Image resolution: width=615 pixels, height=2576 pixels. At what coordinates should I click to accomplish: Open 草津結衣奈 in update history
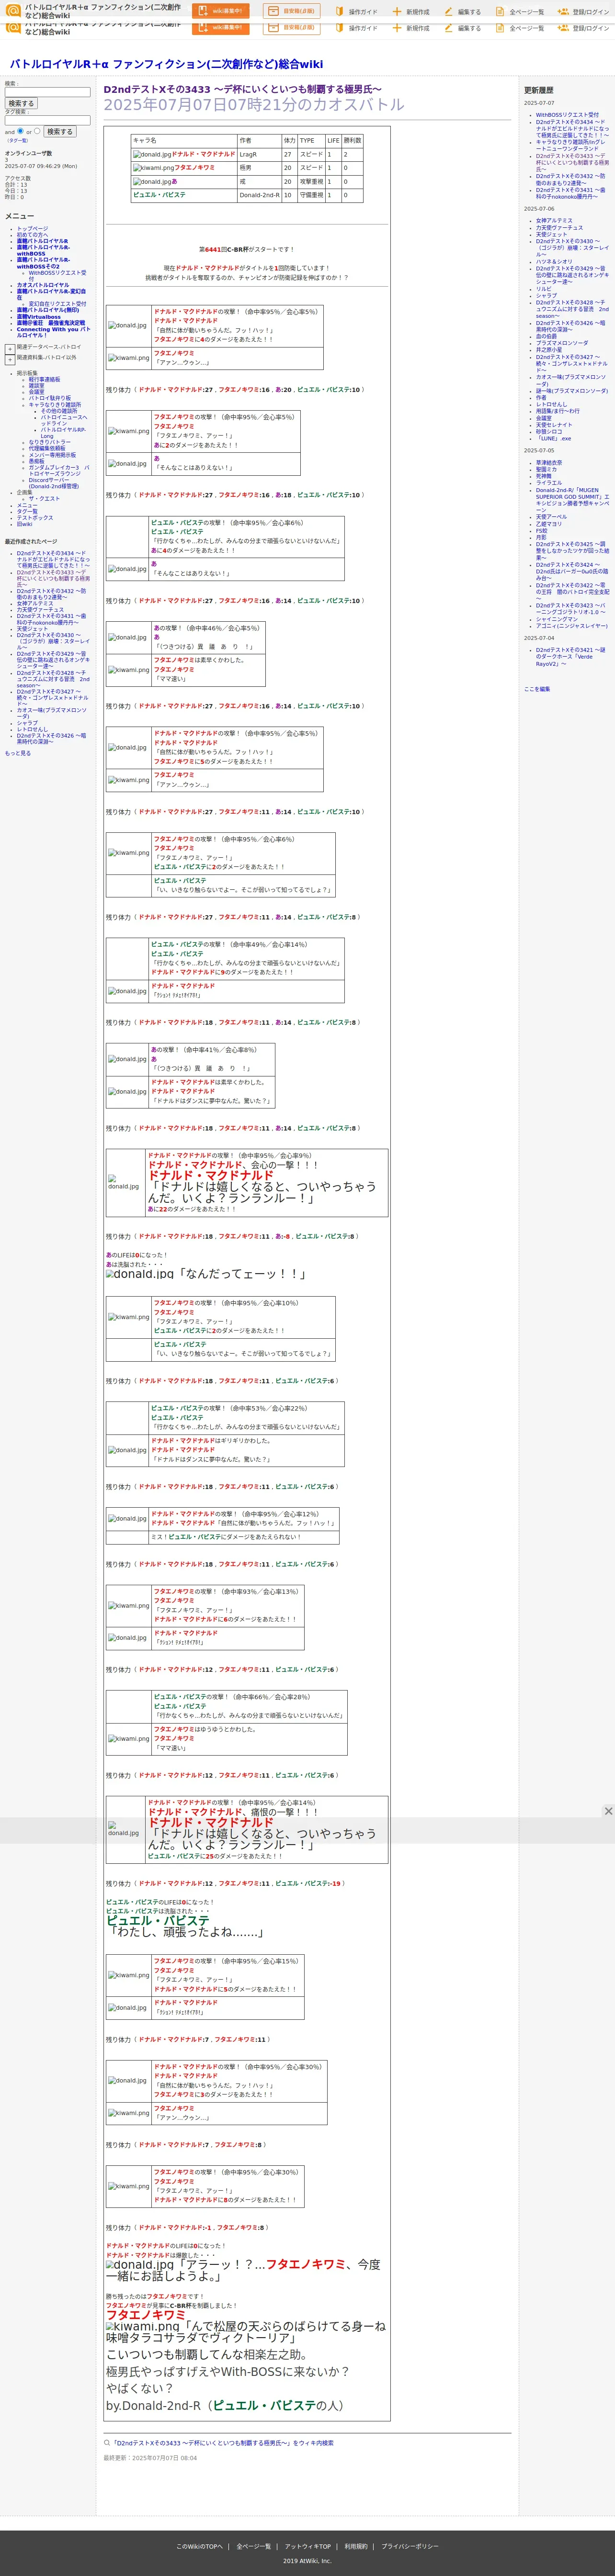pyautogui.click(x=549, y=463)
